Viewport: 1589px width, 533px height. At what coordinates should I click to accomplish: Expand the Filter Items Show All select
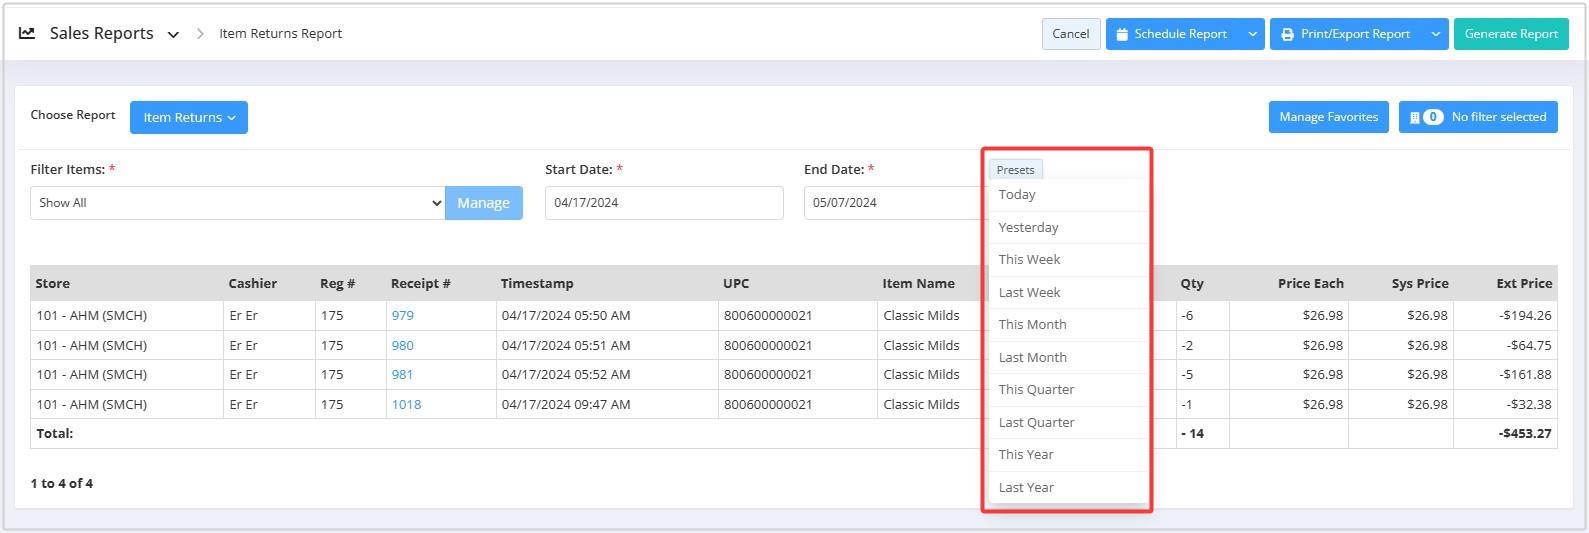tap(237, 203)
